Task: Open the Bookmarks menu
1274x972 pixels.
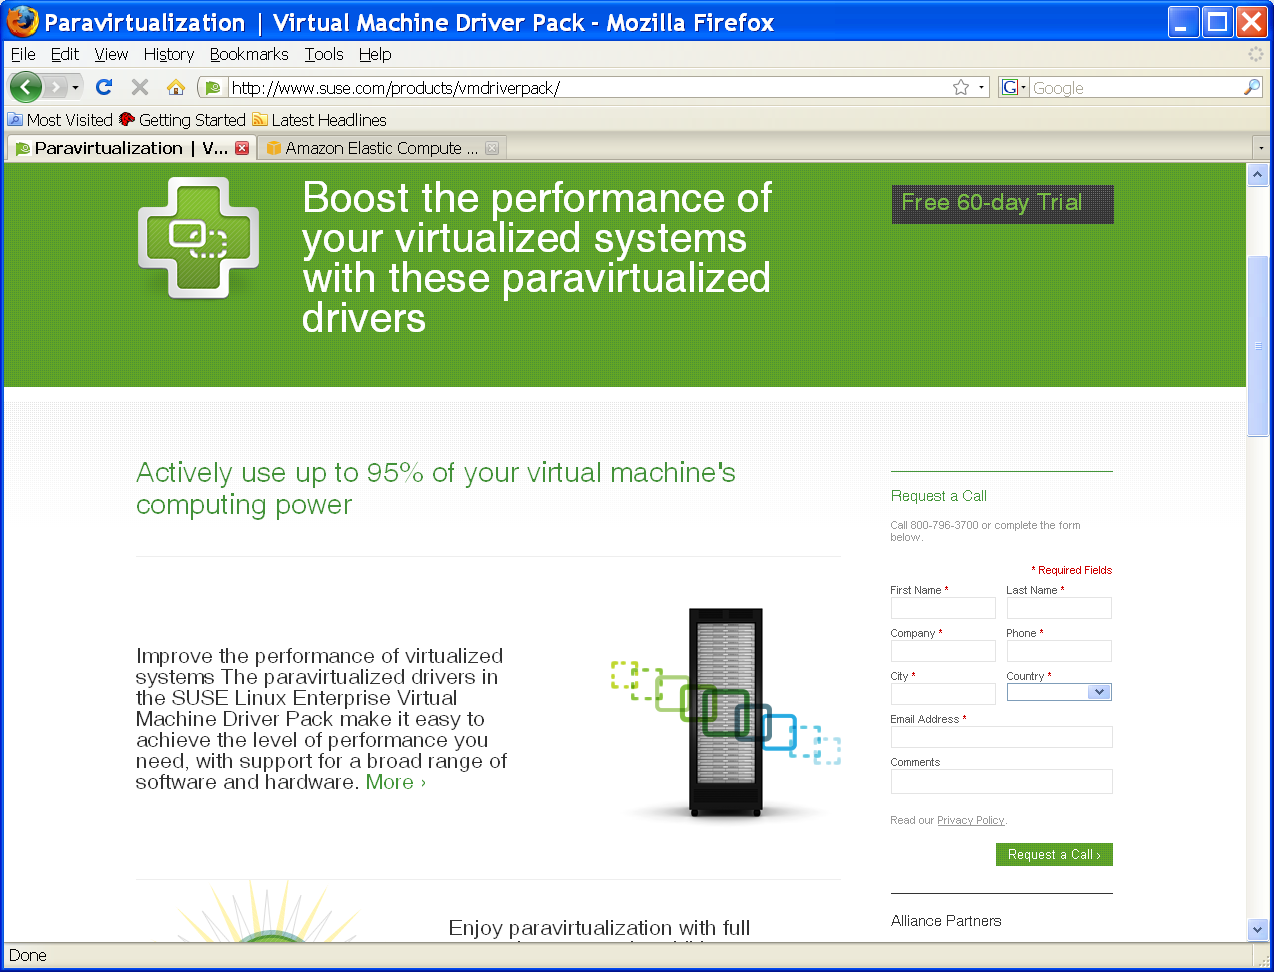Action: pyautogui.click(x=249, y=54)
